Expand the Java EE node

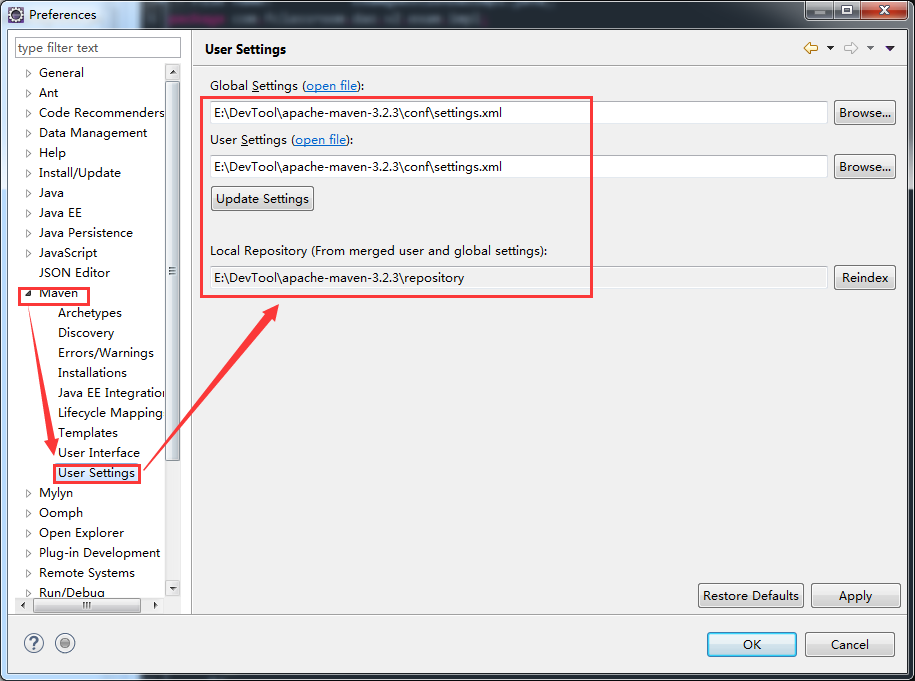click(28, 214)
